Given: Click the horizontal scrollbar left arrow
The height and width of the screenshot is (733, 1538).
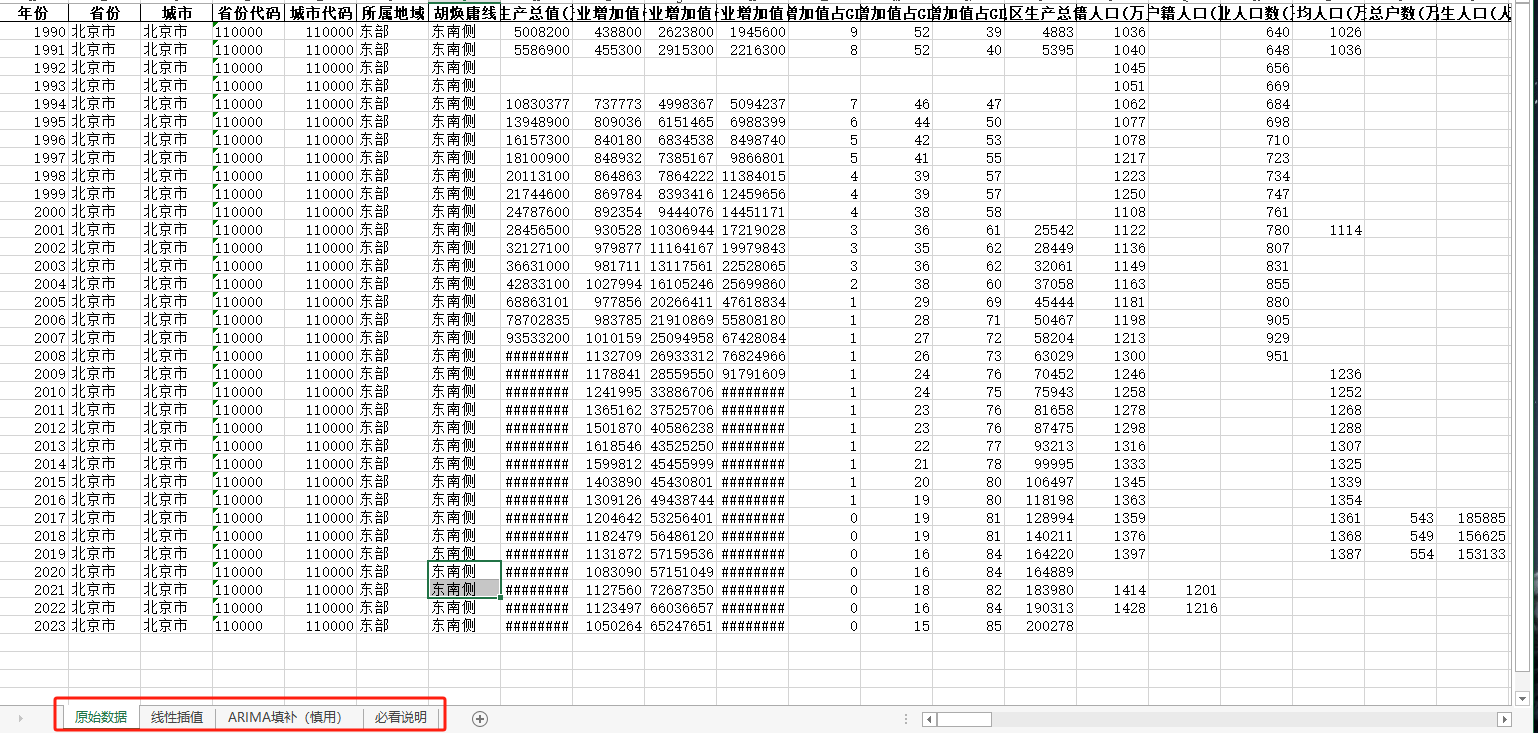Looking at the screenshot, I should 928,719.
